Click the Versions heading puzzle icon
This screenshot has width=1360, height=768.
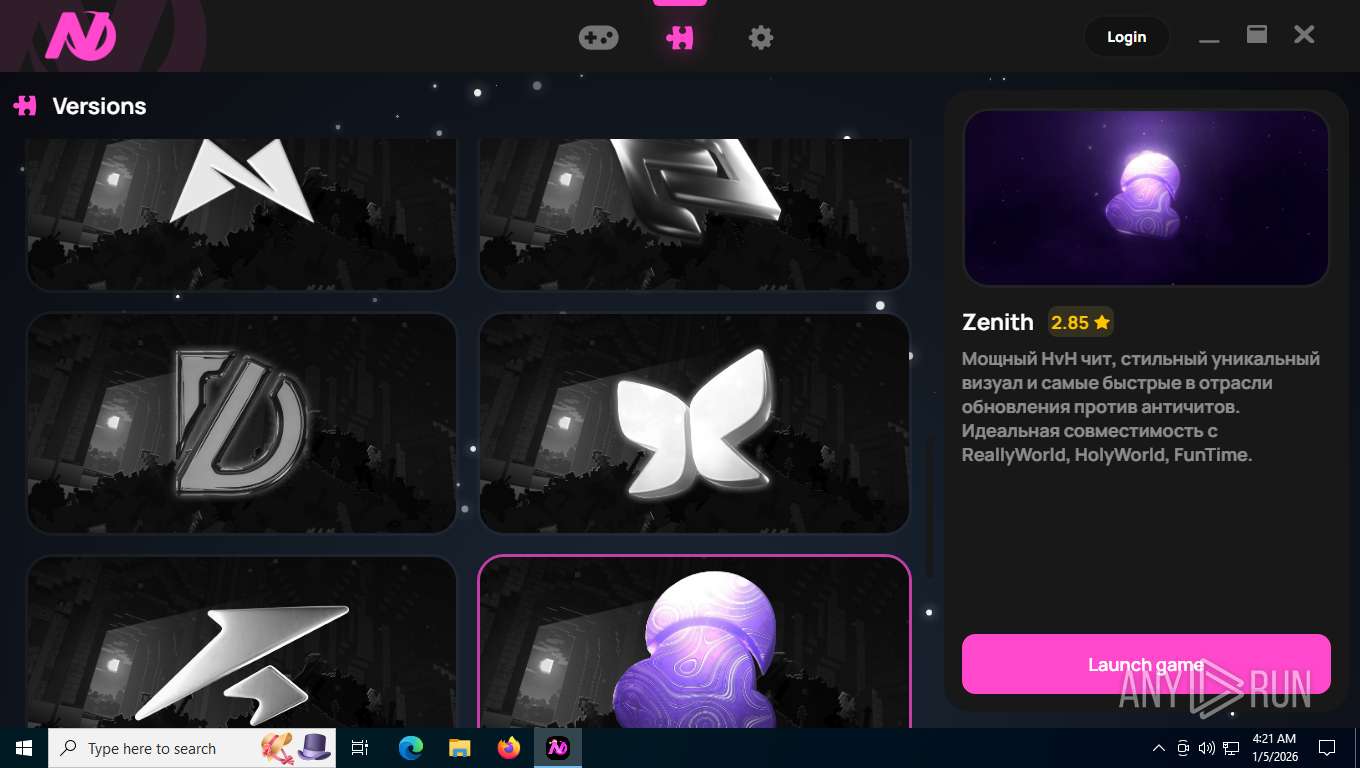(25, 105)
